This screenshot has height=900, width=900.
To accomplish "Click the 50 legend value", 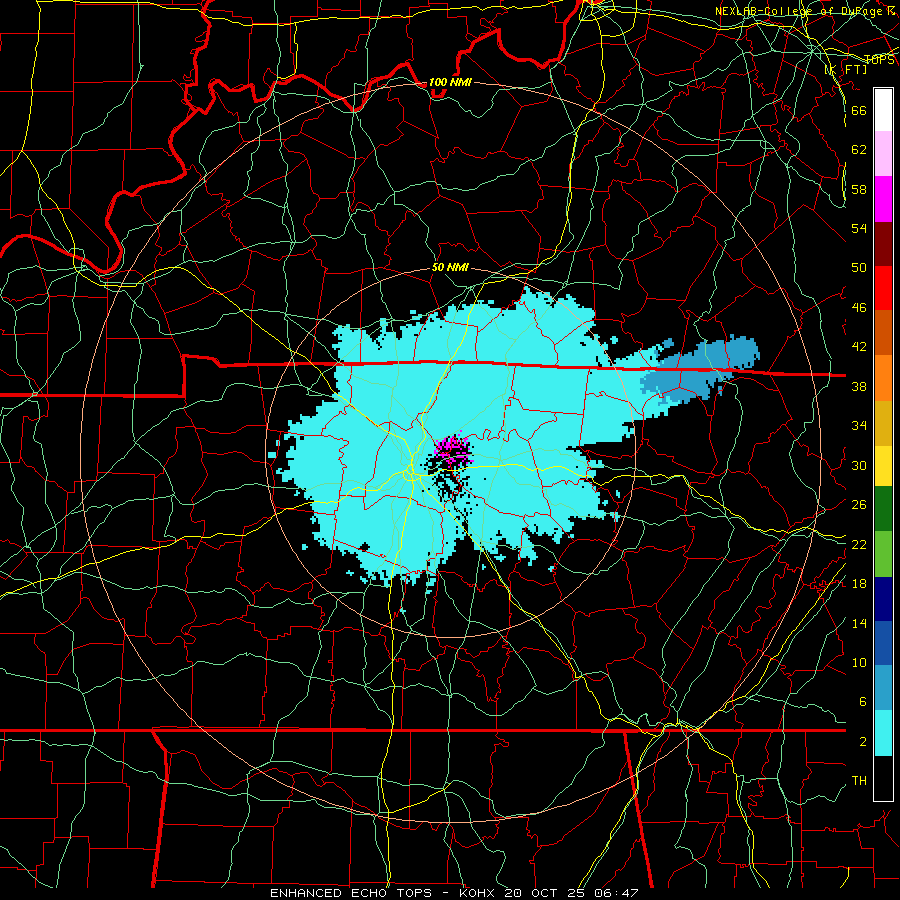I will [859, 267].
